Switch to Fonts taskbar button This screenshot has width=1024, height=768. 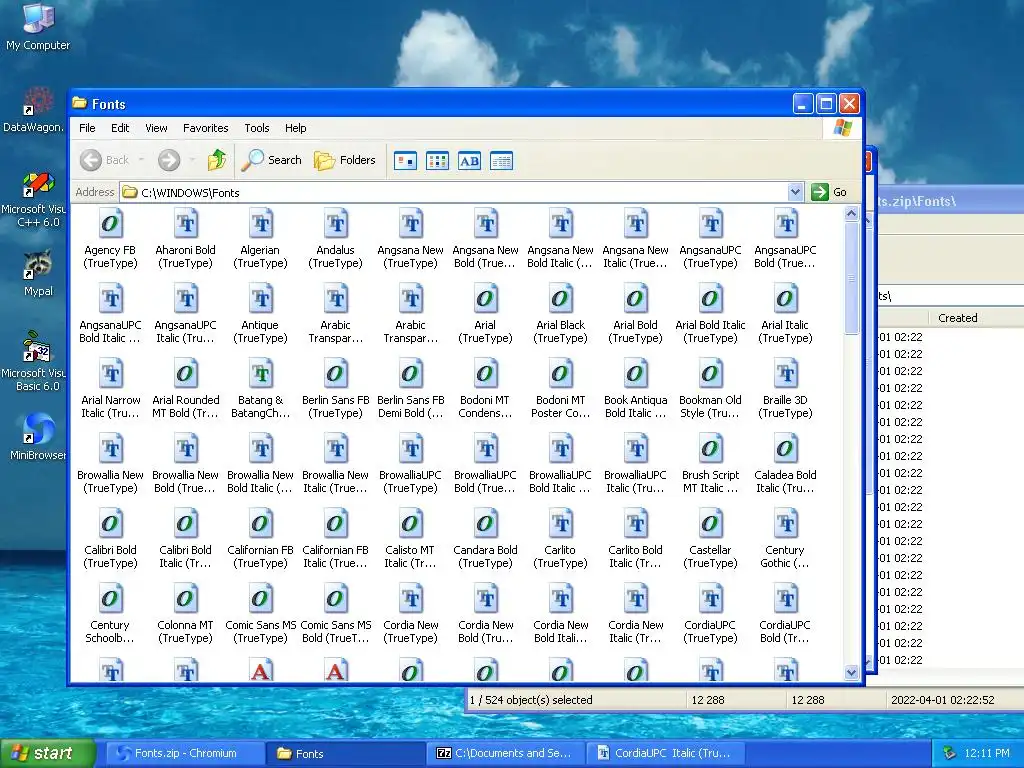[x=345, y=754]
